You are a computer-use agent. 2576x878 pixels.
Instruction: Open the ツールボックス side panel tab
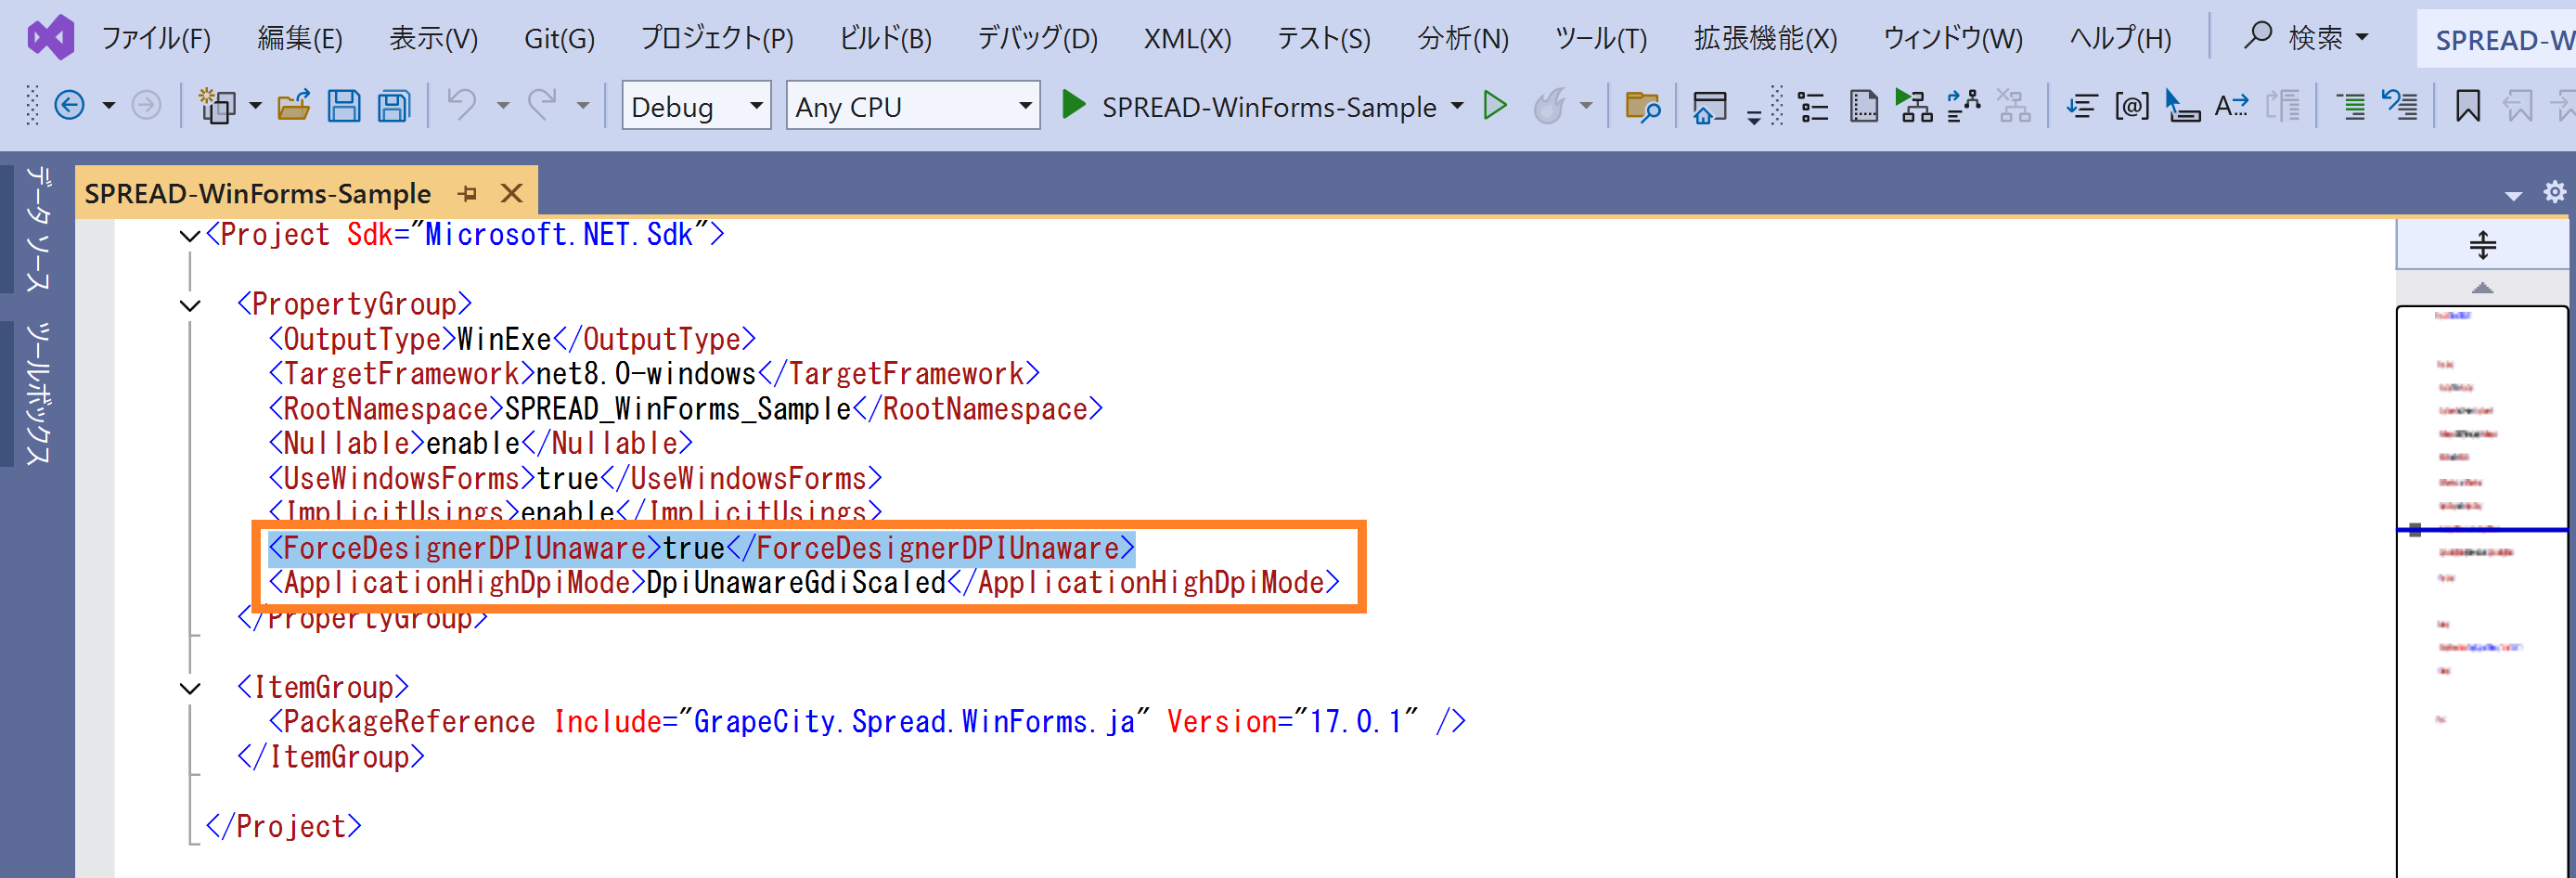tap(37, 393)
